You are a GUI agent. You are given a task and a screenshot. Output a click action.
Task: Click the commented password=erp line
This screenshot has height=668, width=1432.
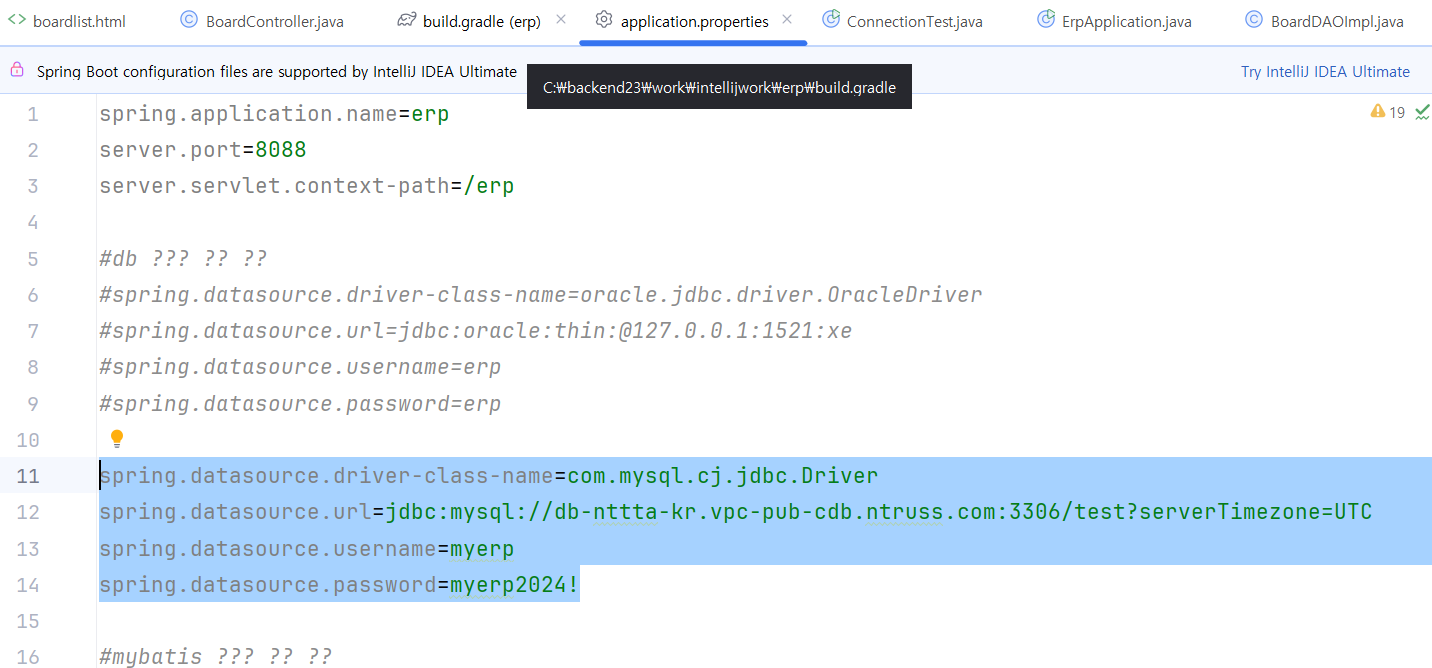point(300,404)
